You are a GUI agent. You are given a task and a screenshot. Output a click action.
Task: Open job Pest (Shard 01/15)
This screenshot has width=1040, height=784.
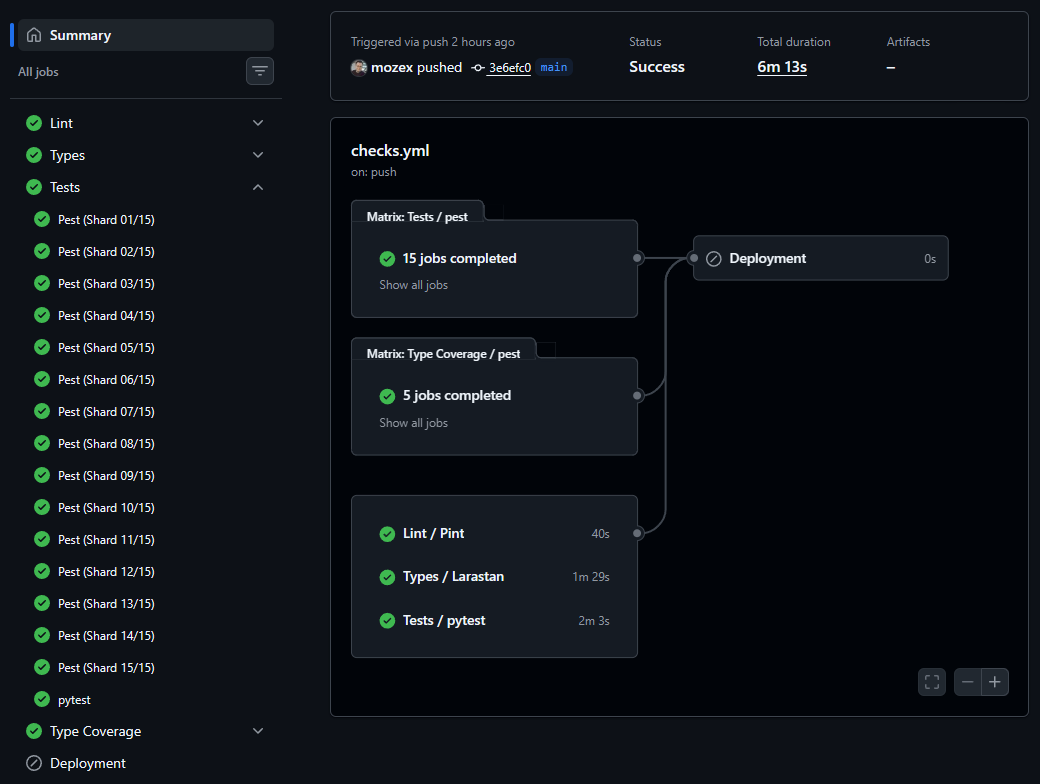(x=106, y=220)
